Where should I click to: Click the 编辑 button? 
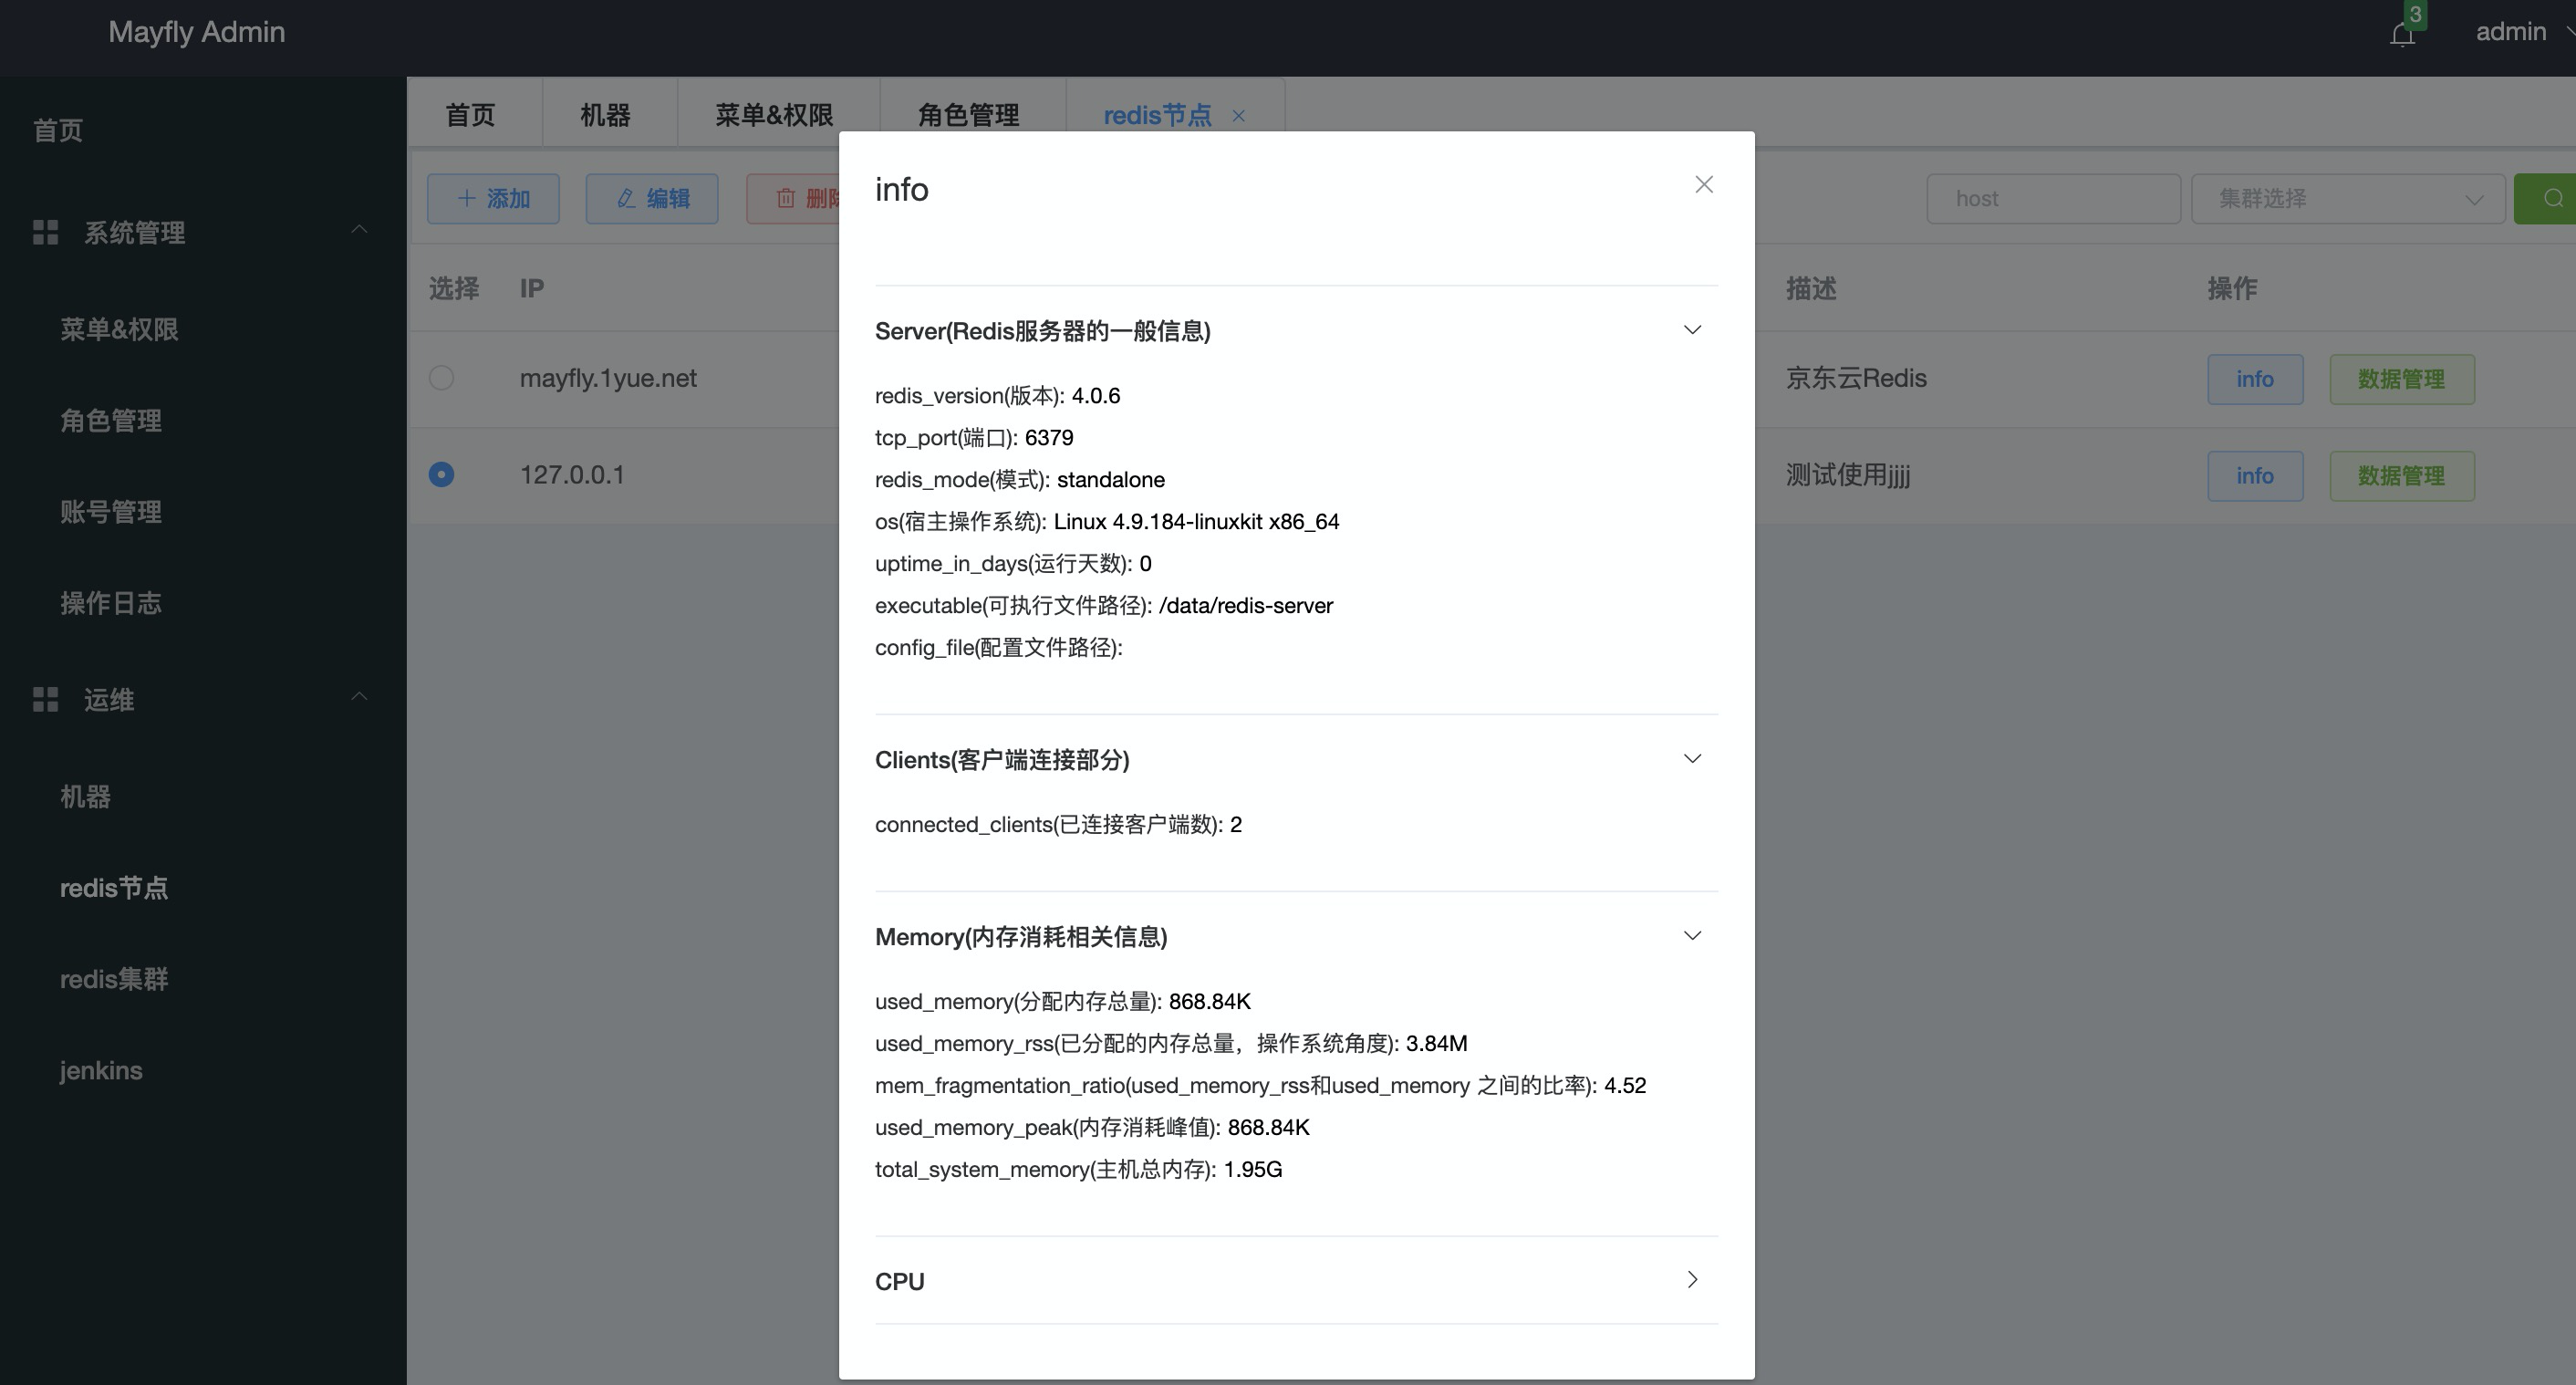pos(652,198)
